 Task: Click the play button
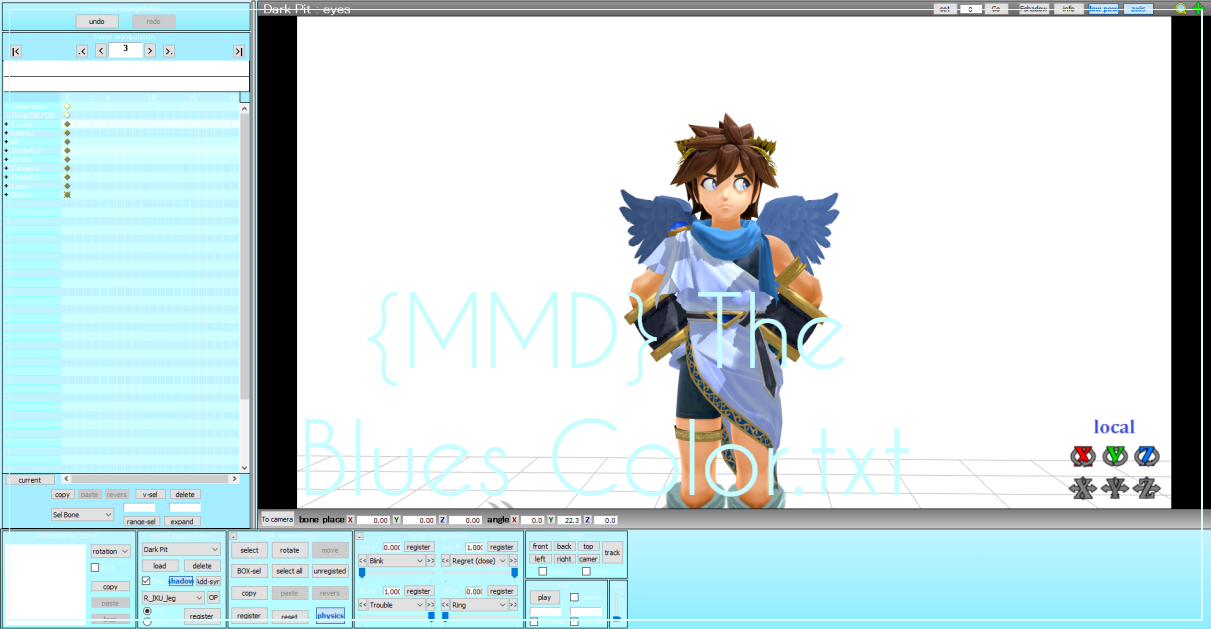pyautogui.click(x=543, y=597)
